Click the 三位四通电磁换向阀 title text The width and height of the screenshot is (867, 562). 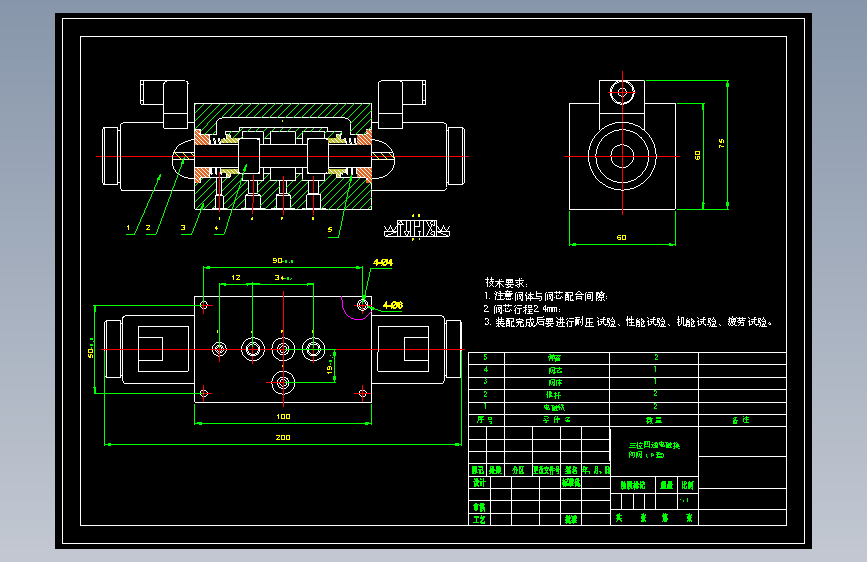click(x=654, y=450)
